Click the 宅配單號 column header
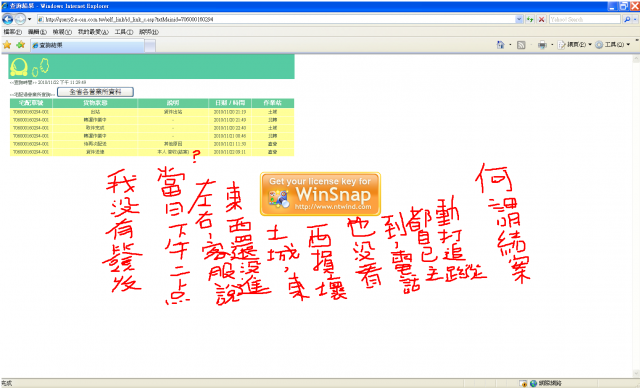The width and height of the screenshot is (640, 388). coord(31,103)
